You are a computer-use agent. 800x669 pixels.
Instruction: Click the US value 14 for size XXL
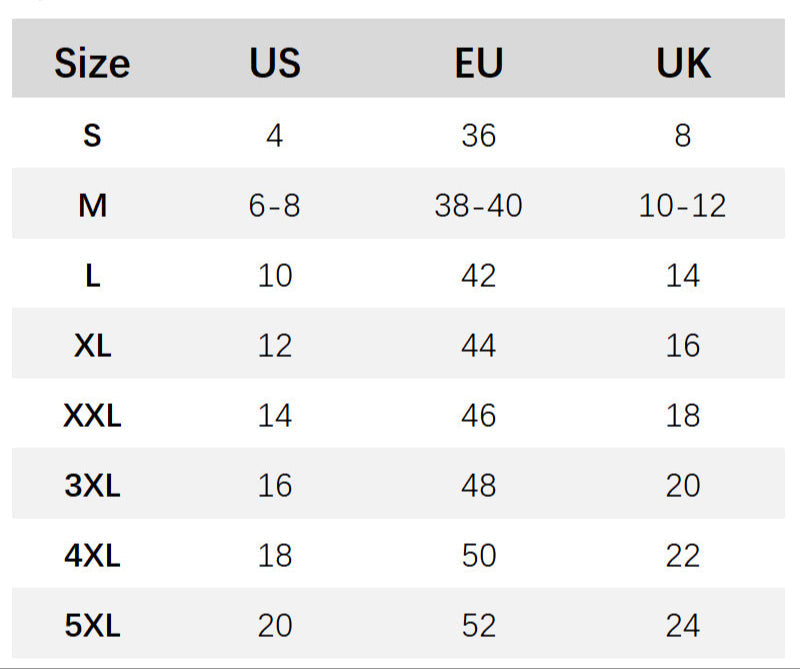coord(275,416)
